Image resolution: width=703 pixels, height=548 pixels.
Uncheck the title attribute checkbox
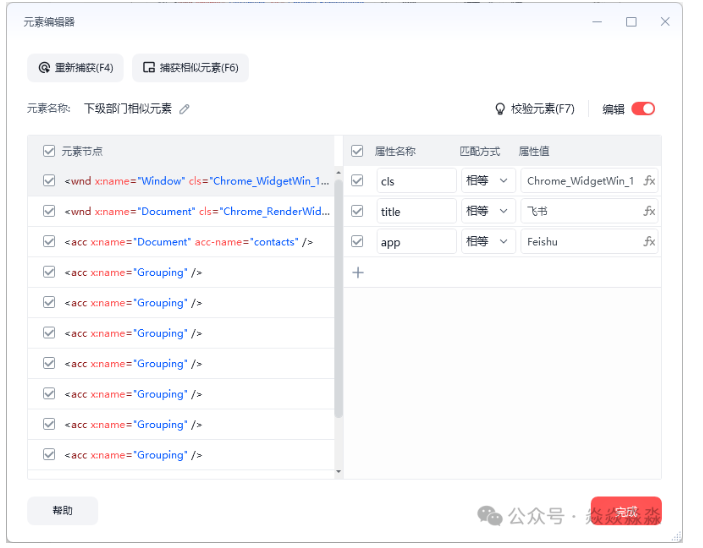point(357,211)
